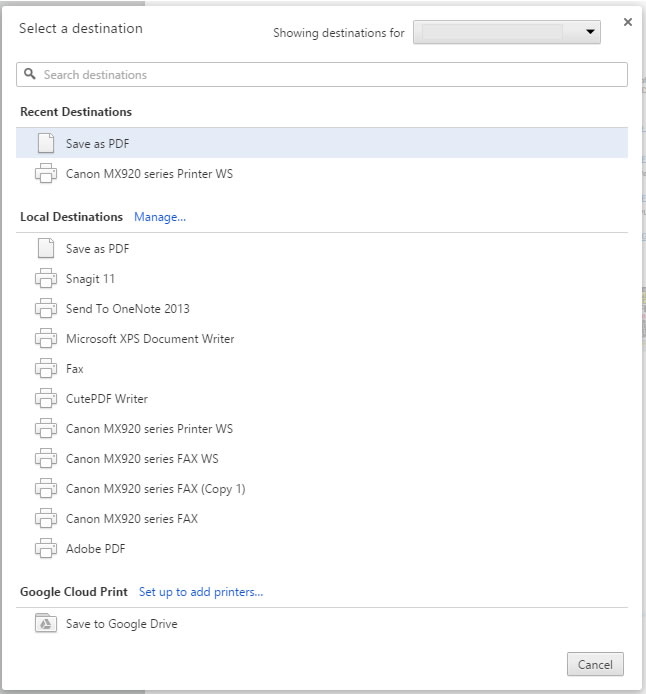This screenshot has height=694, width=646.
Task: Click printer icon for recent Canon MX920 Printer WS
Action: coord(46,173)
